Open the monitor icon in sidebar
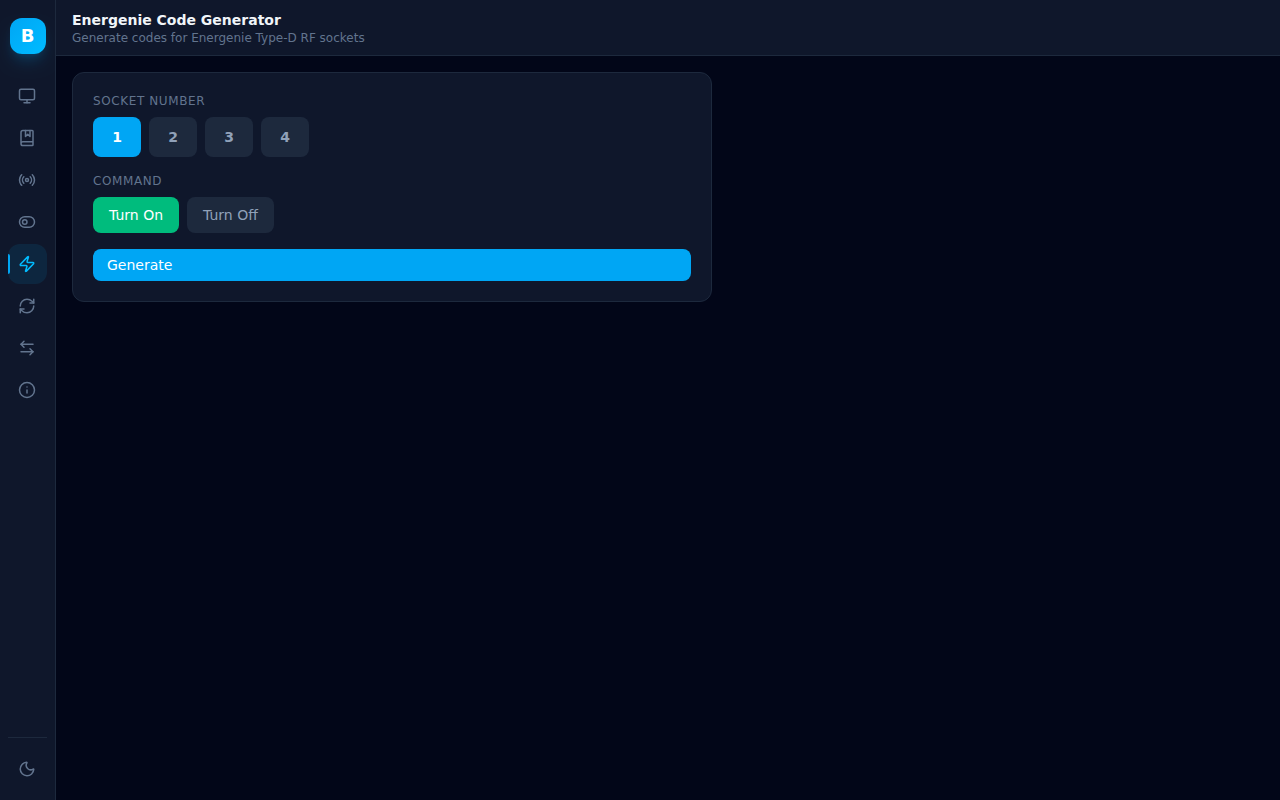 click(27, 96)
